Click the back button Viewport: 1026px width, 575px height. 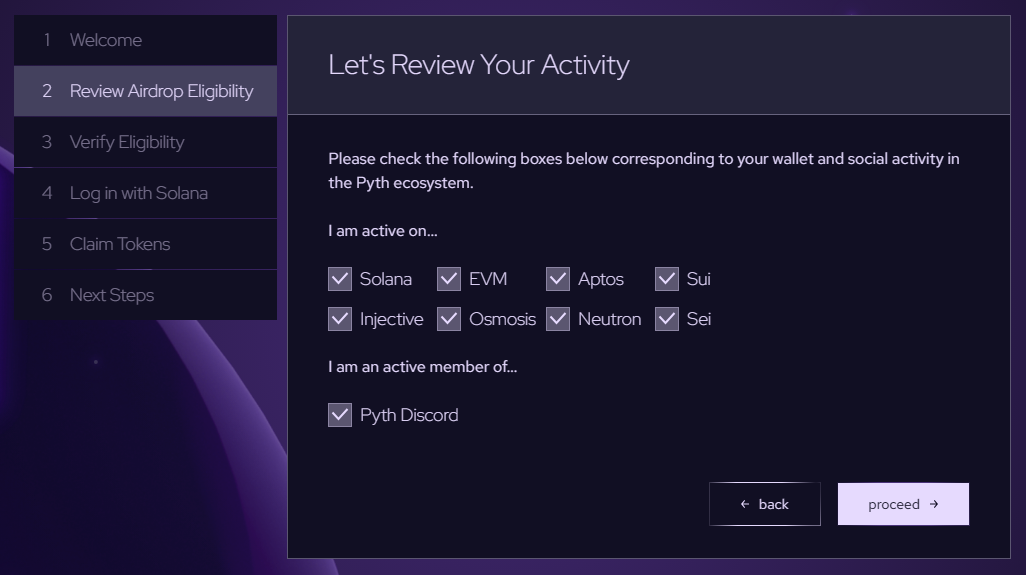(x=764, y=504)
